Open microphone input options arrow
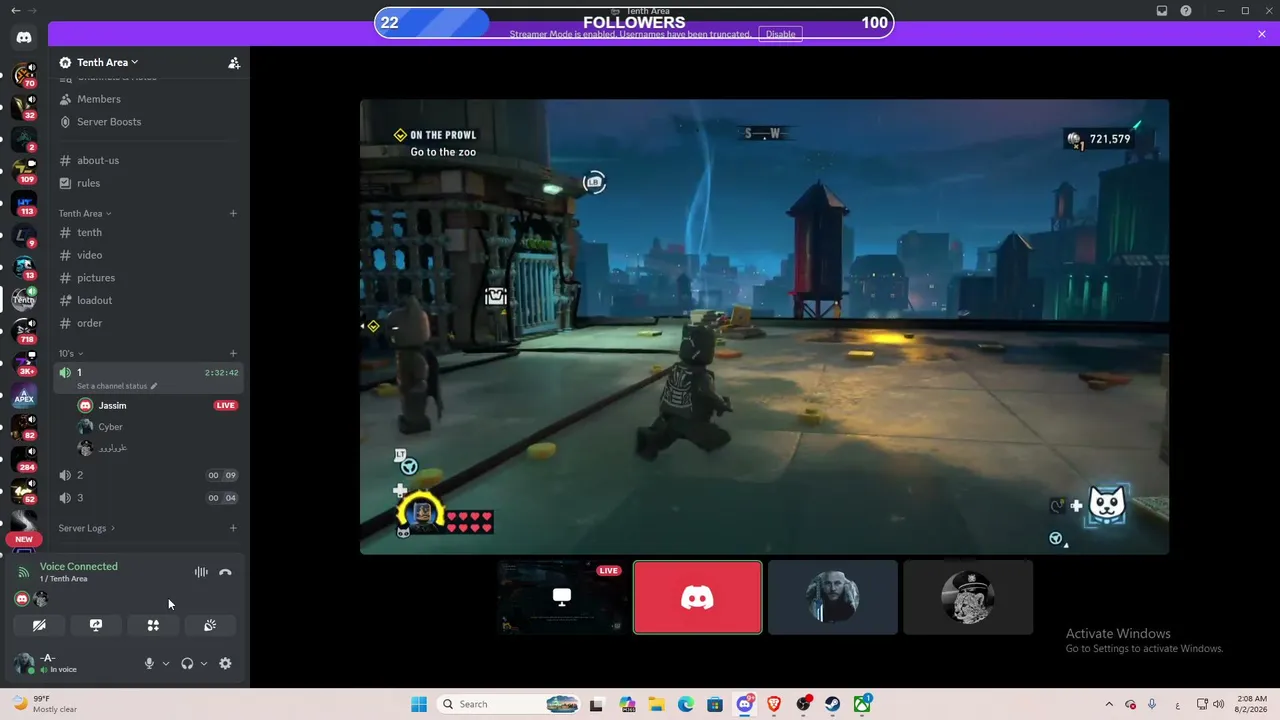Screen dimensions: 1280x720 coord(166,663)
